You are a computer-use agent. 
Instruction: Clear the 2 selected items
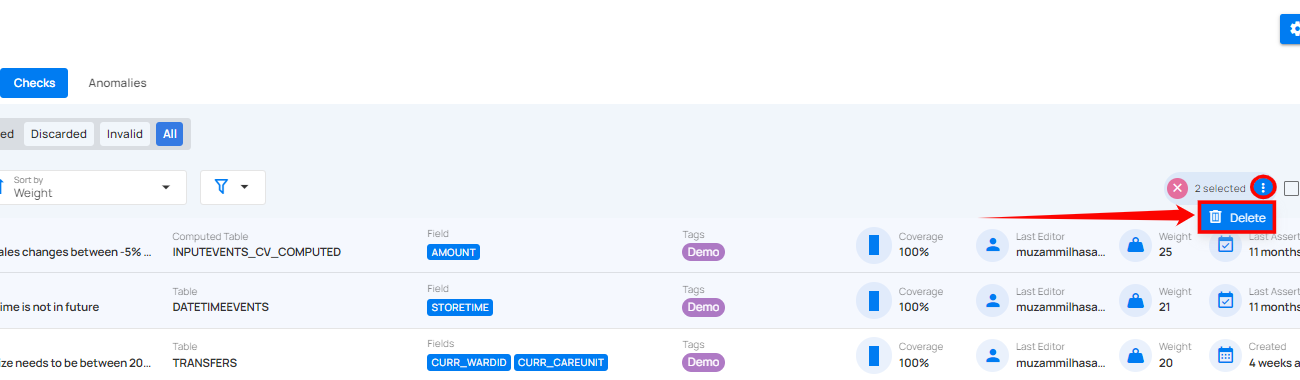1178,188
